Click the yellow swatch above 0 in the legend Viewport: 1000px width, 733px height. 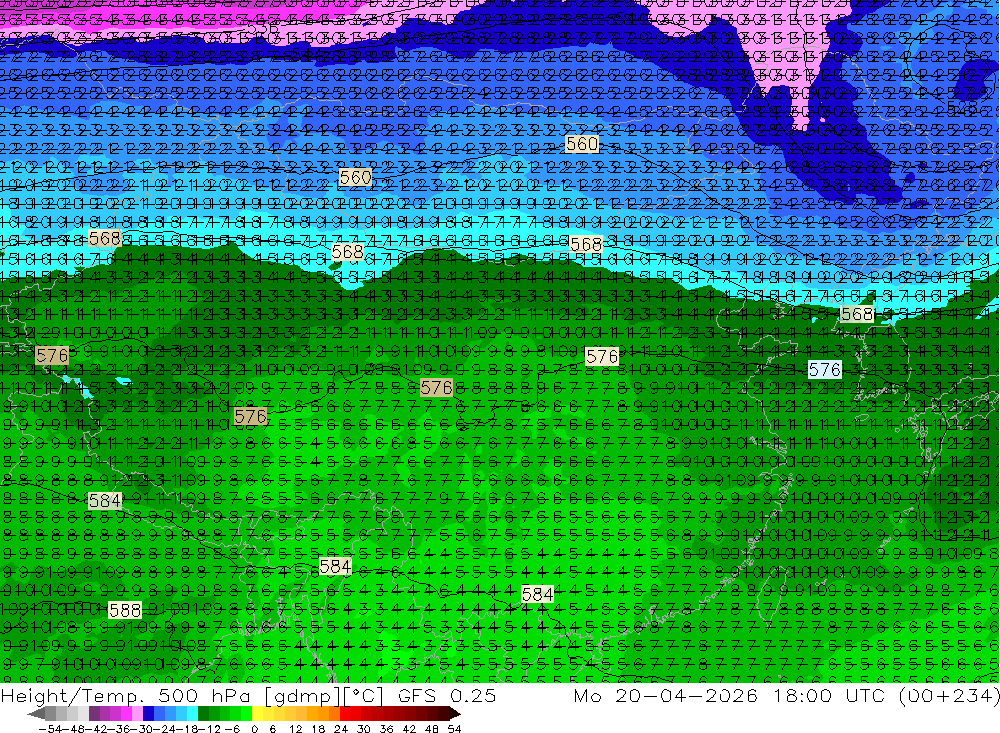(x=258, y=713)
